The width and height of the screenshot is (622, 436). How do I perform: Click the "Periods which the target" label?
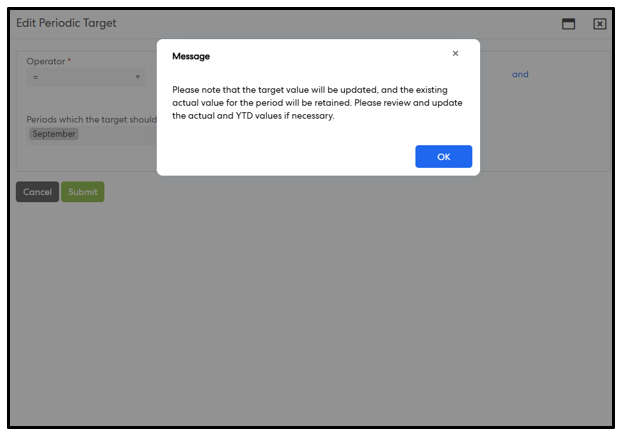[x=90, y=120]
